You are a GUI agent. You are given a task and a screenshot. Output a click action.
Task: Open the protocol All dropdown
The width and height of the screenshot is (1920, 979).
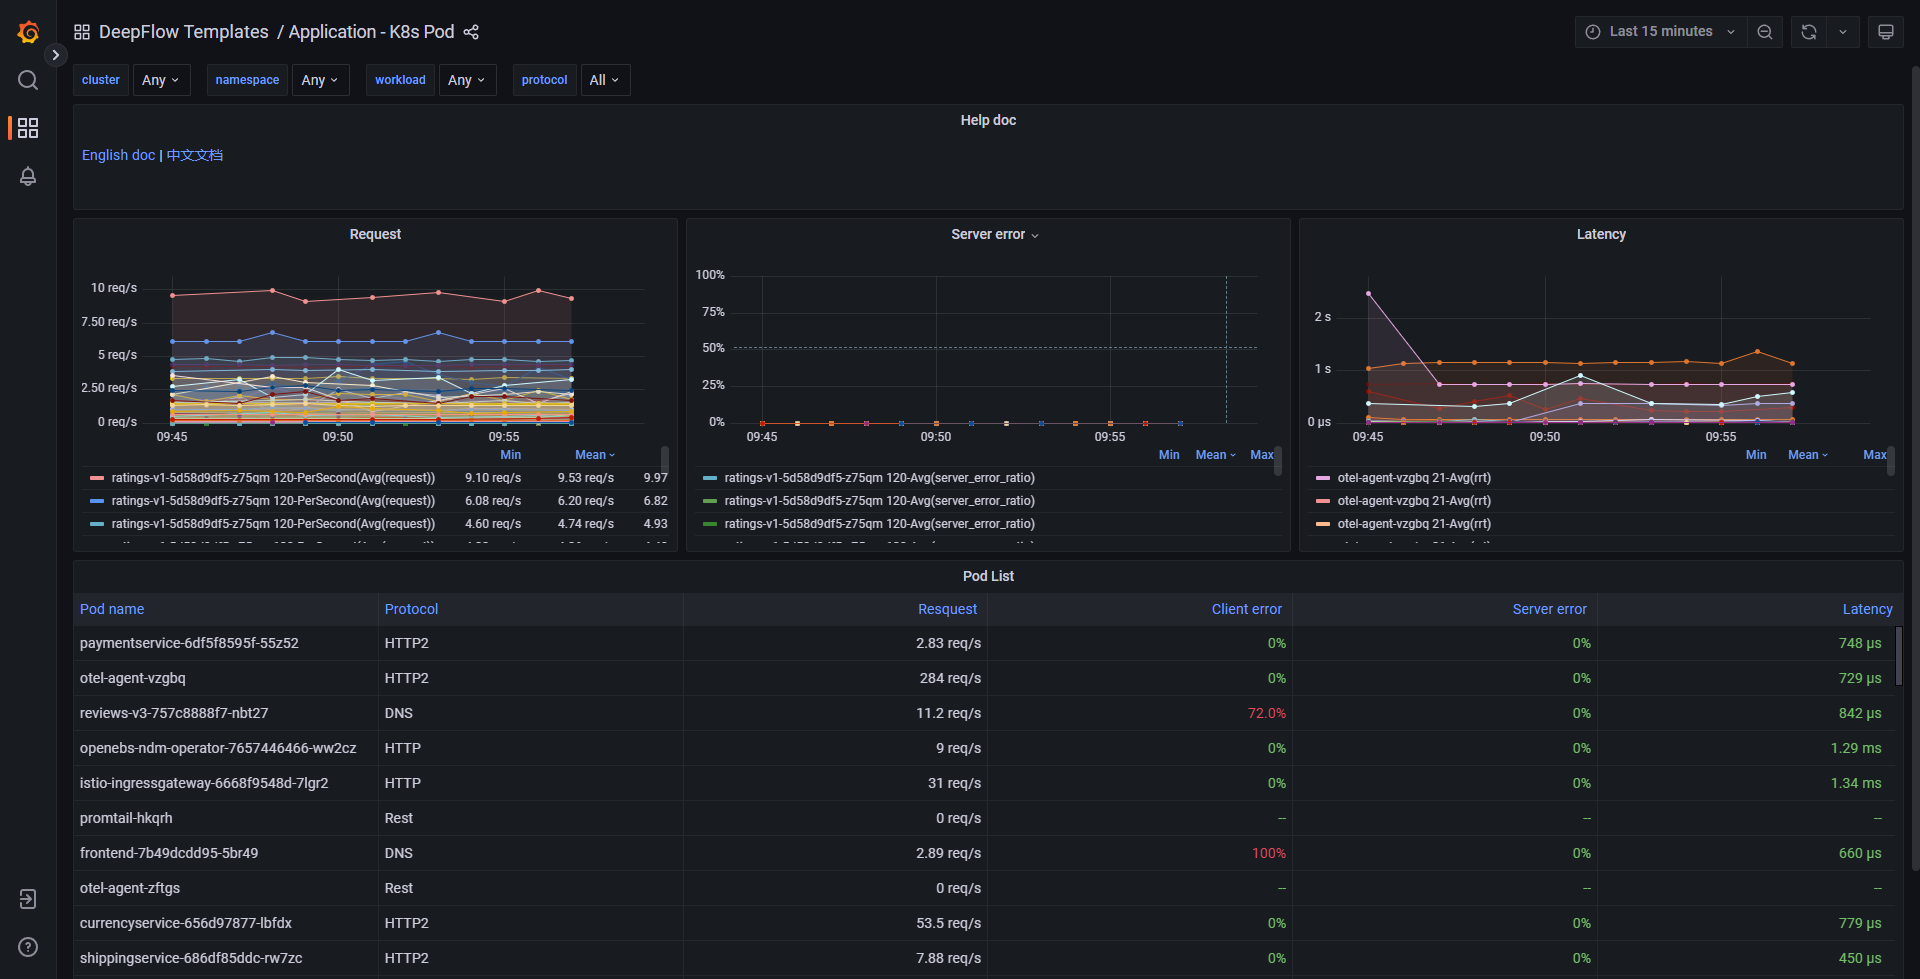(x=604, y=80)
